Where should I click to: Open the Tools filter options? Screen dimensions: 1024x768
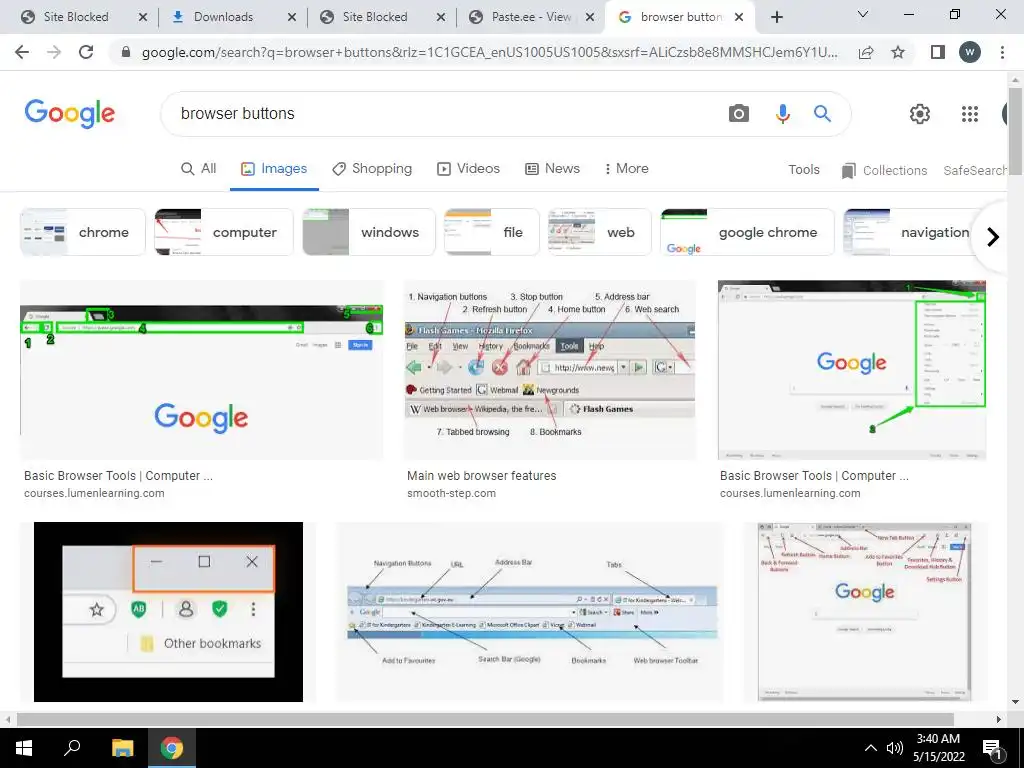tap(803, 170)
